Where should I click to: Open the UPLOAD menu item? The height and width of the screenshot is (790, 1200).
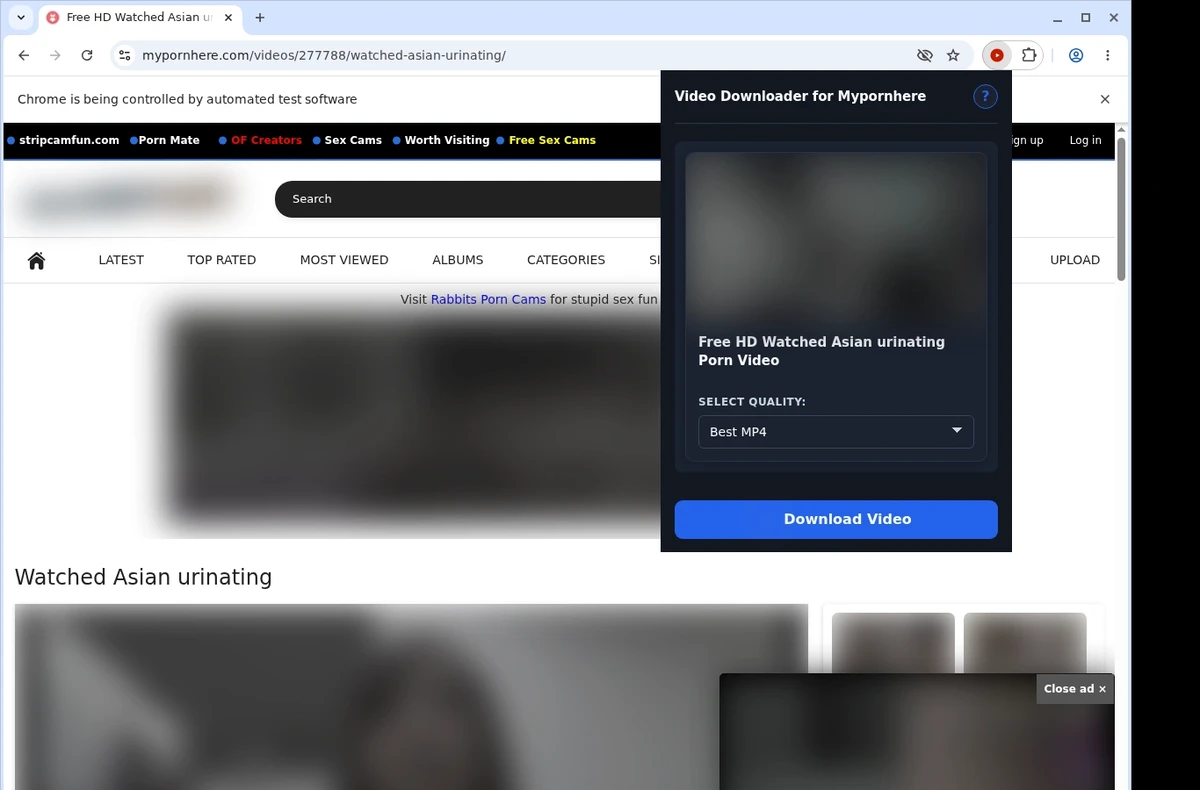pos(1075,260)
